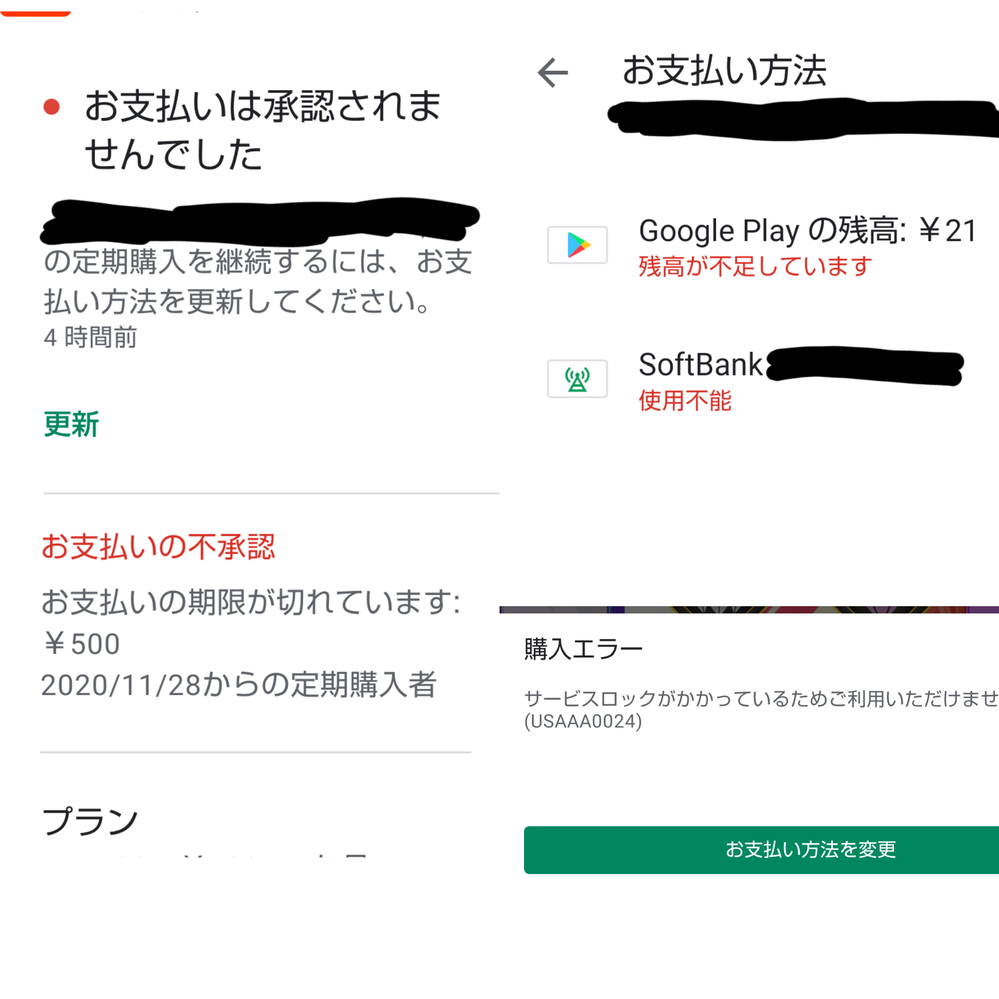
Task: Tap the green 更新 link
Action: [71, 424]
